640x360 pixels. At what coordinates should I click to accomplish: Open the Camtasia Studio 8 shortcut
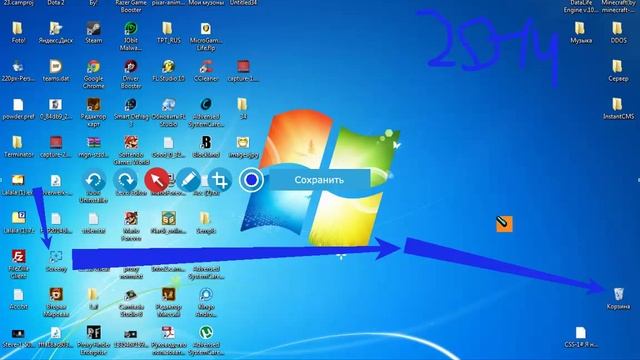[131, 302]
